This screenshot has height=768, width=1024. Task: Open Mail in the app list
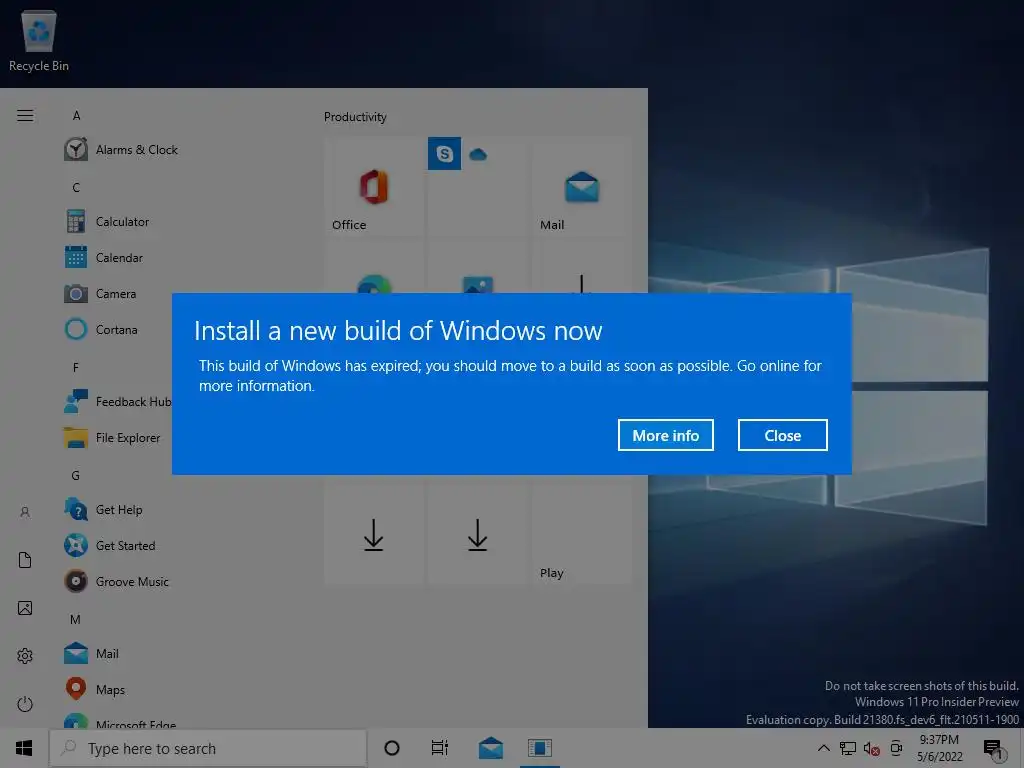[x=91, y=653]
